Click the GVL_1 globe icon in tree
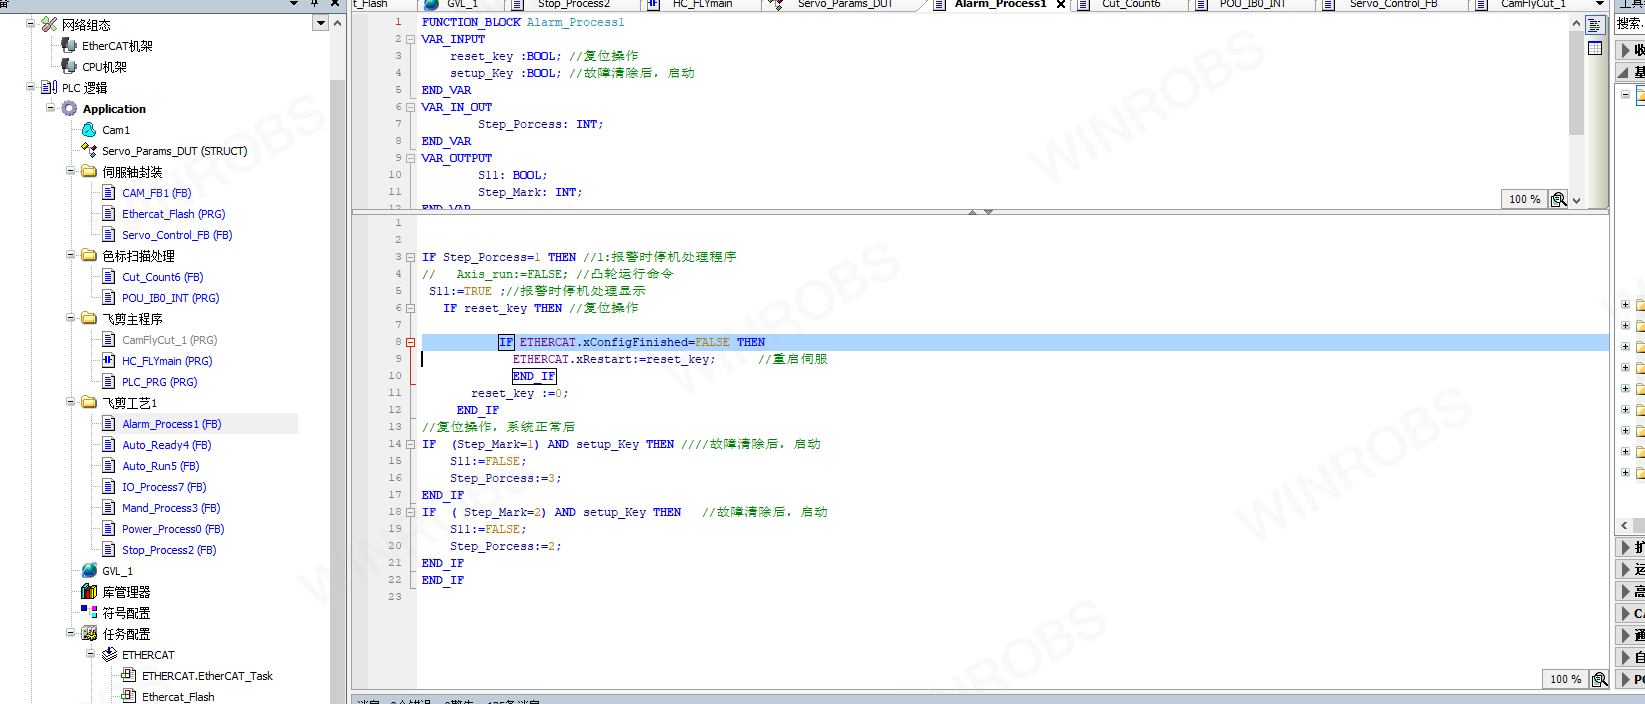 click(89, 571)
